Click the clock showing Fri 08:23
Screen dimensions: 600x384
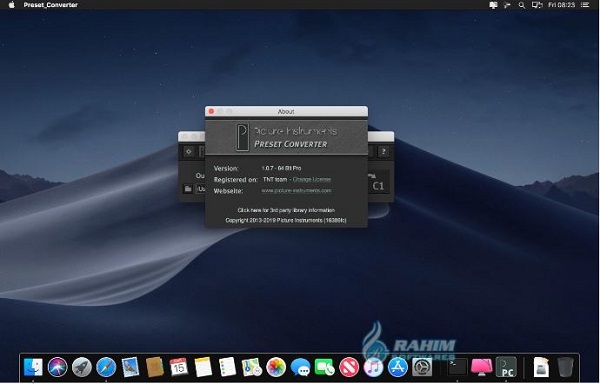pyautogui.click(x=562, y=5)
